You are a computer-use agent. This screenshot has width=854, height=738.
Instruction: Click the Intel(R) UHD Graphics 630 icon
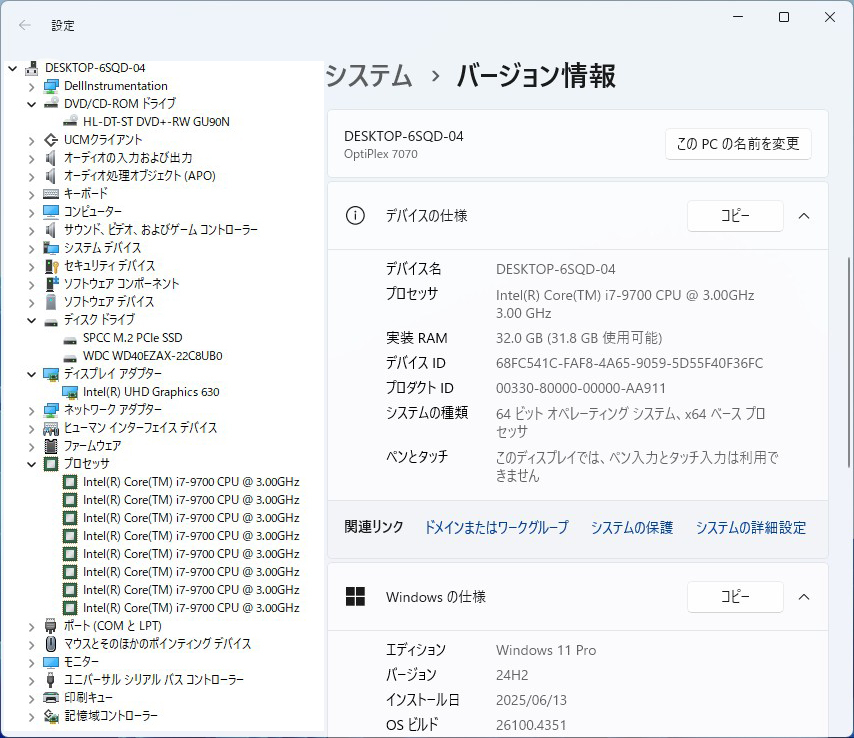pyautogui.click(x=70, y=392)
